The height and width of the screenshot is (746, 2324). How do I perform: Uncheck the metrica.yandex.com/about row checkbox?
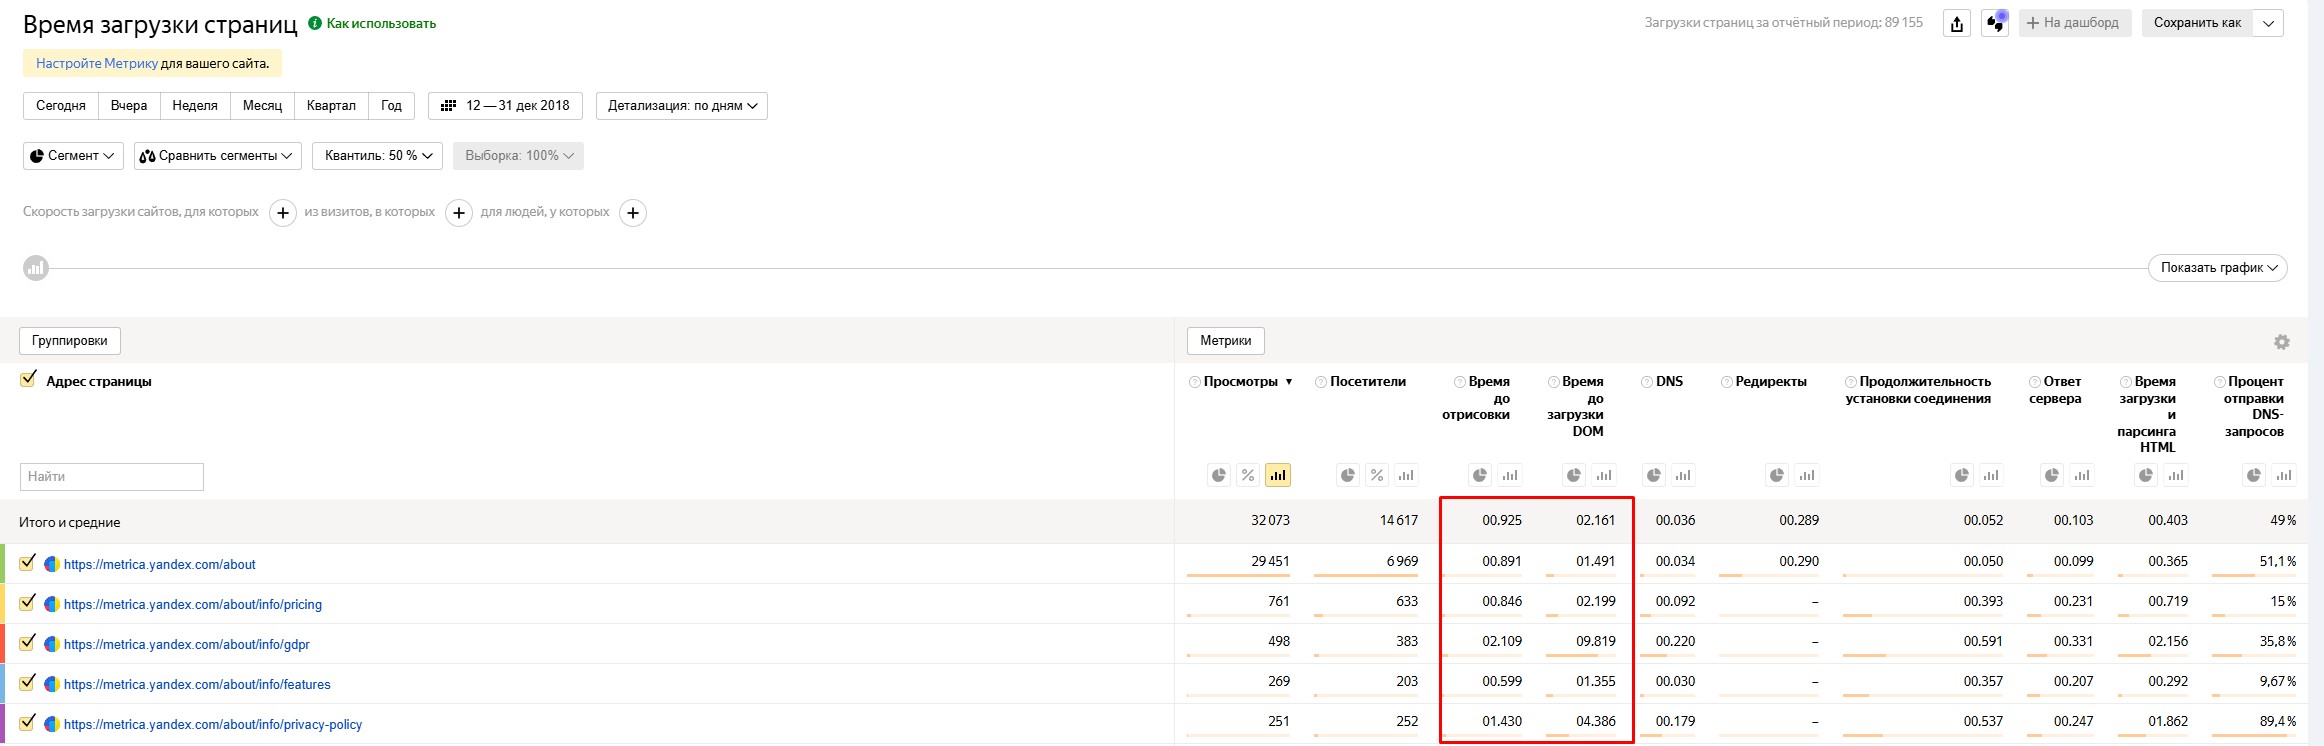pyautogui.click(x=28, y=563)
